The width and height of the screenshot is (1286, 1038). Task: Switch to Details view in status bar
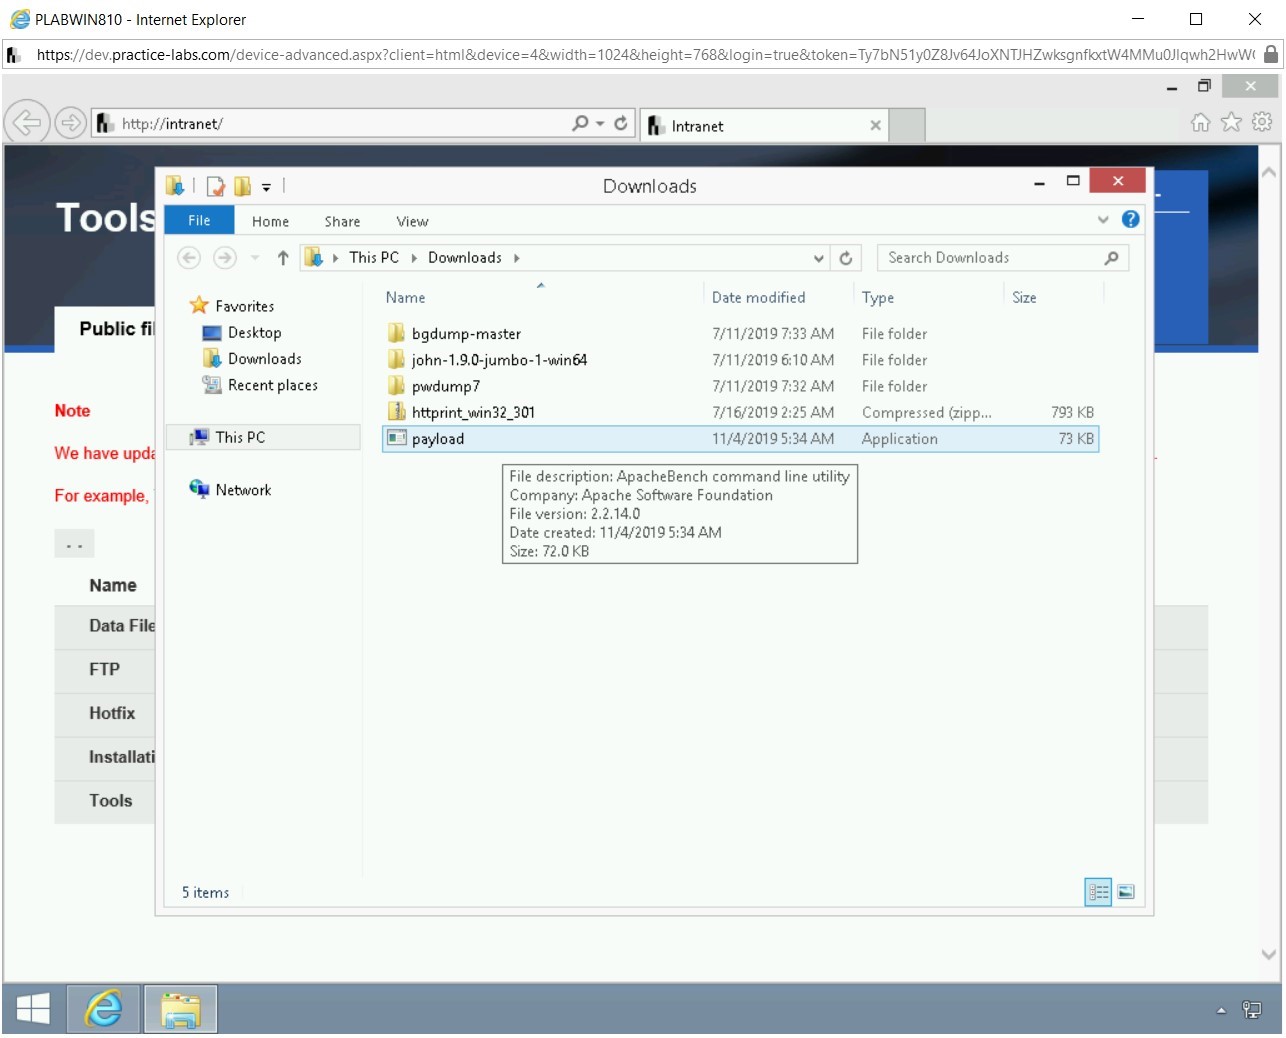(1097, 892)
